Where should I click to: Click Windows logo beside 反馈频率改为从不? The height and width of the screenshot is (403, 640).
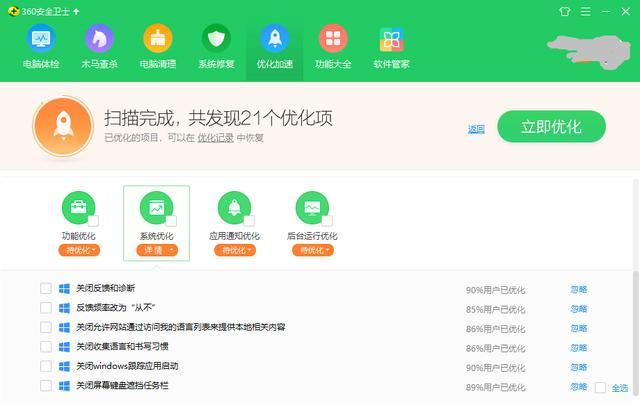pos(64,308)
